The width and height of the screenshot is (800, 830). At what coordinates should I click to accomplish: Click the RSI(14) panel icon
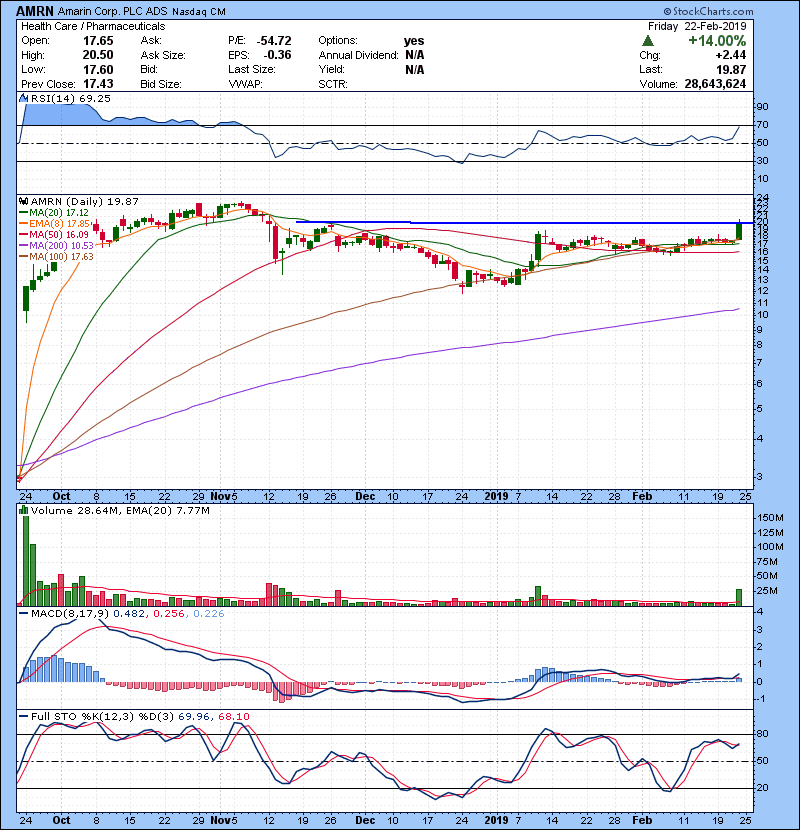pos(23,98)
